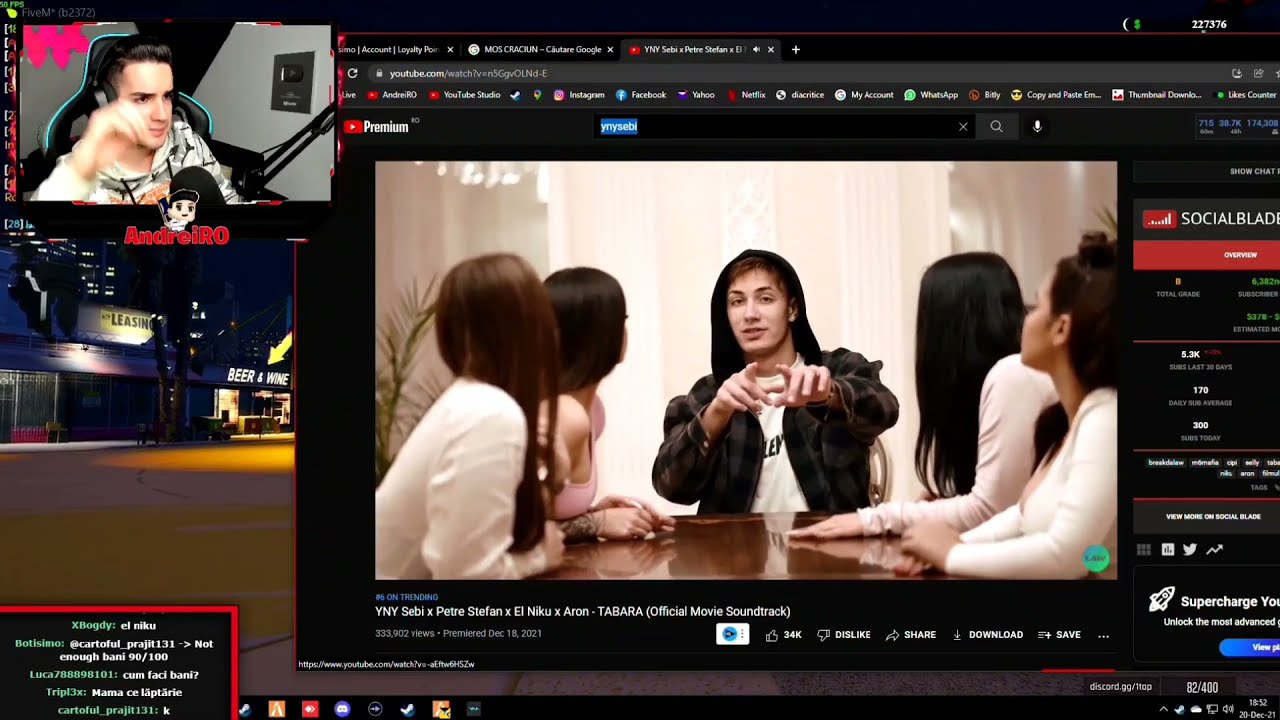Open the Netflix bookmark
Image resolution: width=1280 pixels, height=720 pixels.
746,95
